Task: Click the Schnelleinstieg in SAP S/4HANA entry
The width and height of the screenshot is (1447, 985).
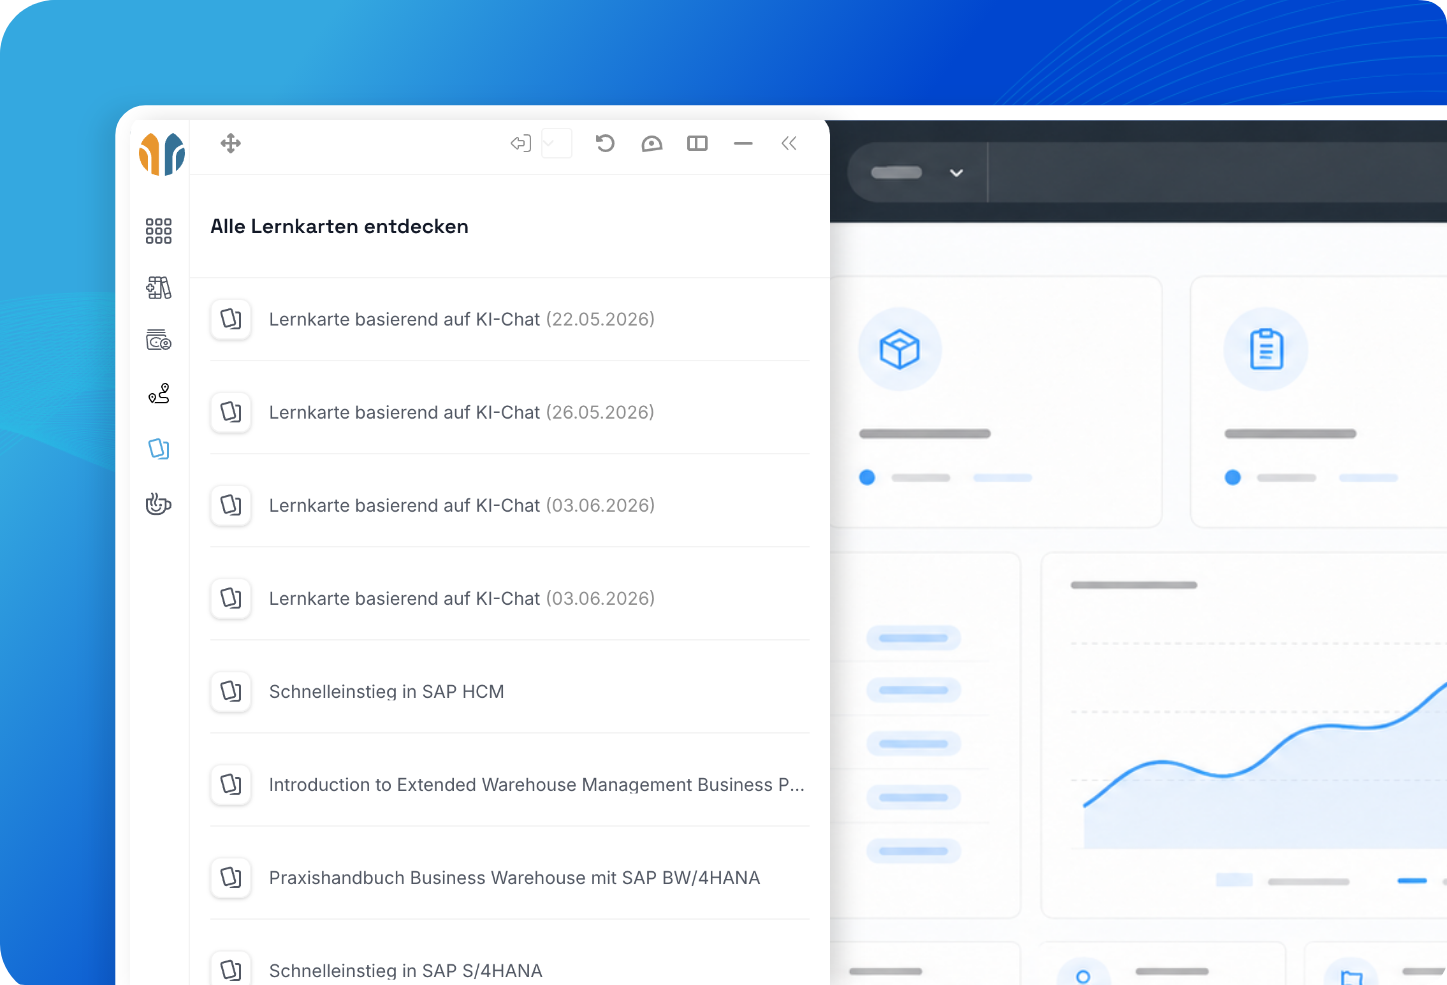Action: (510, 965)
